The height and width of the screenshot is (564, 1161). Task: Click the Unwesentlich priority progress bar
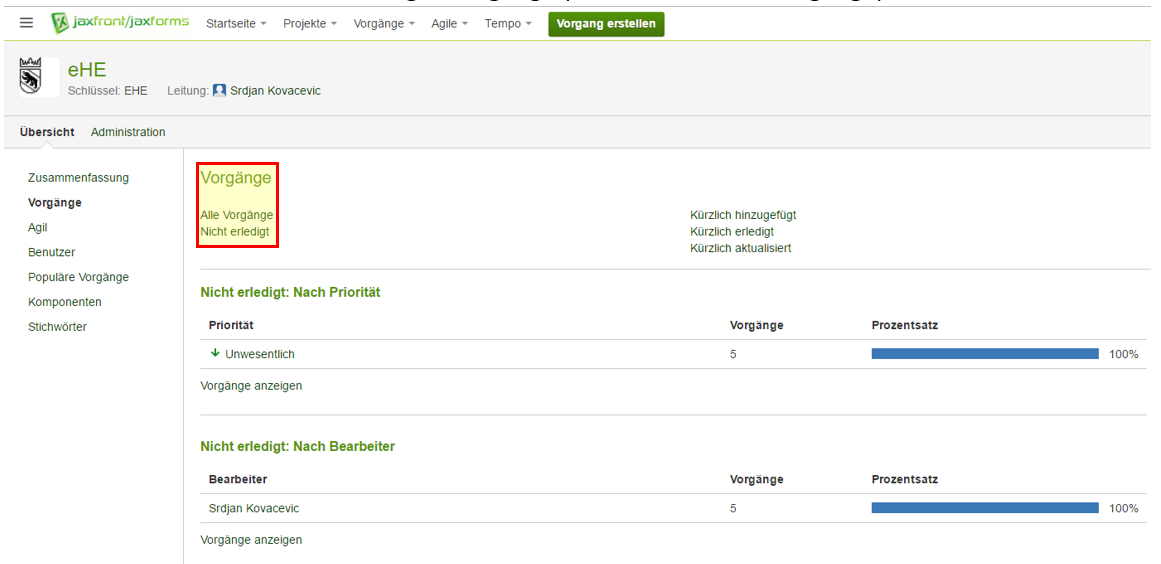pos(984,354)
